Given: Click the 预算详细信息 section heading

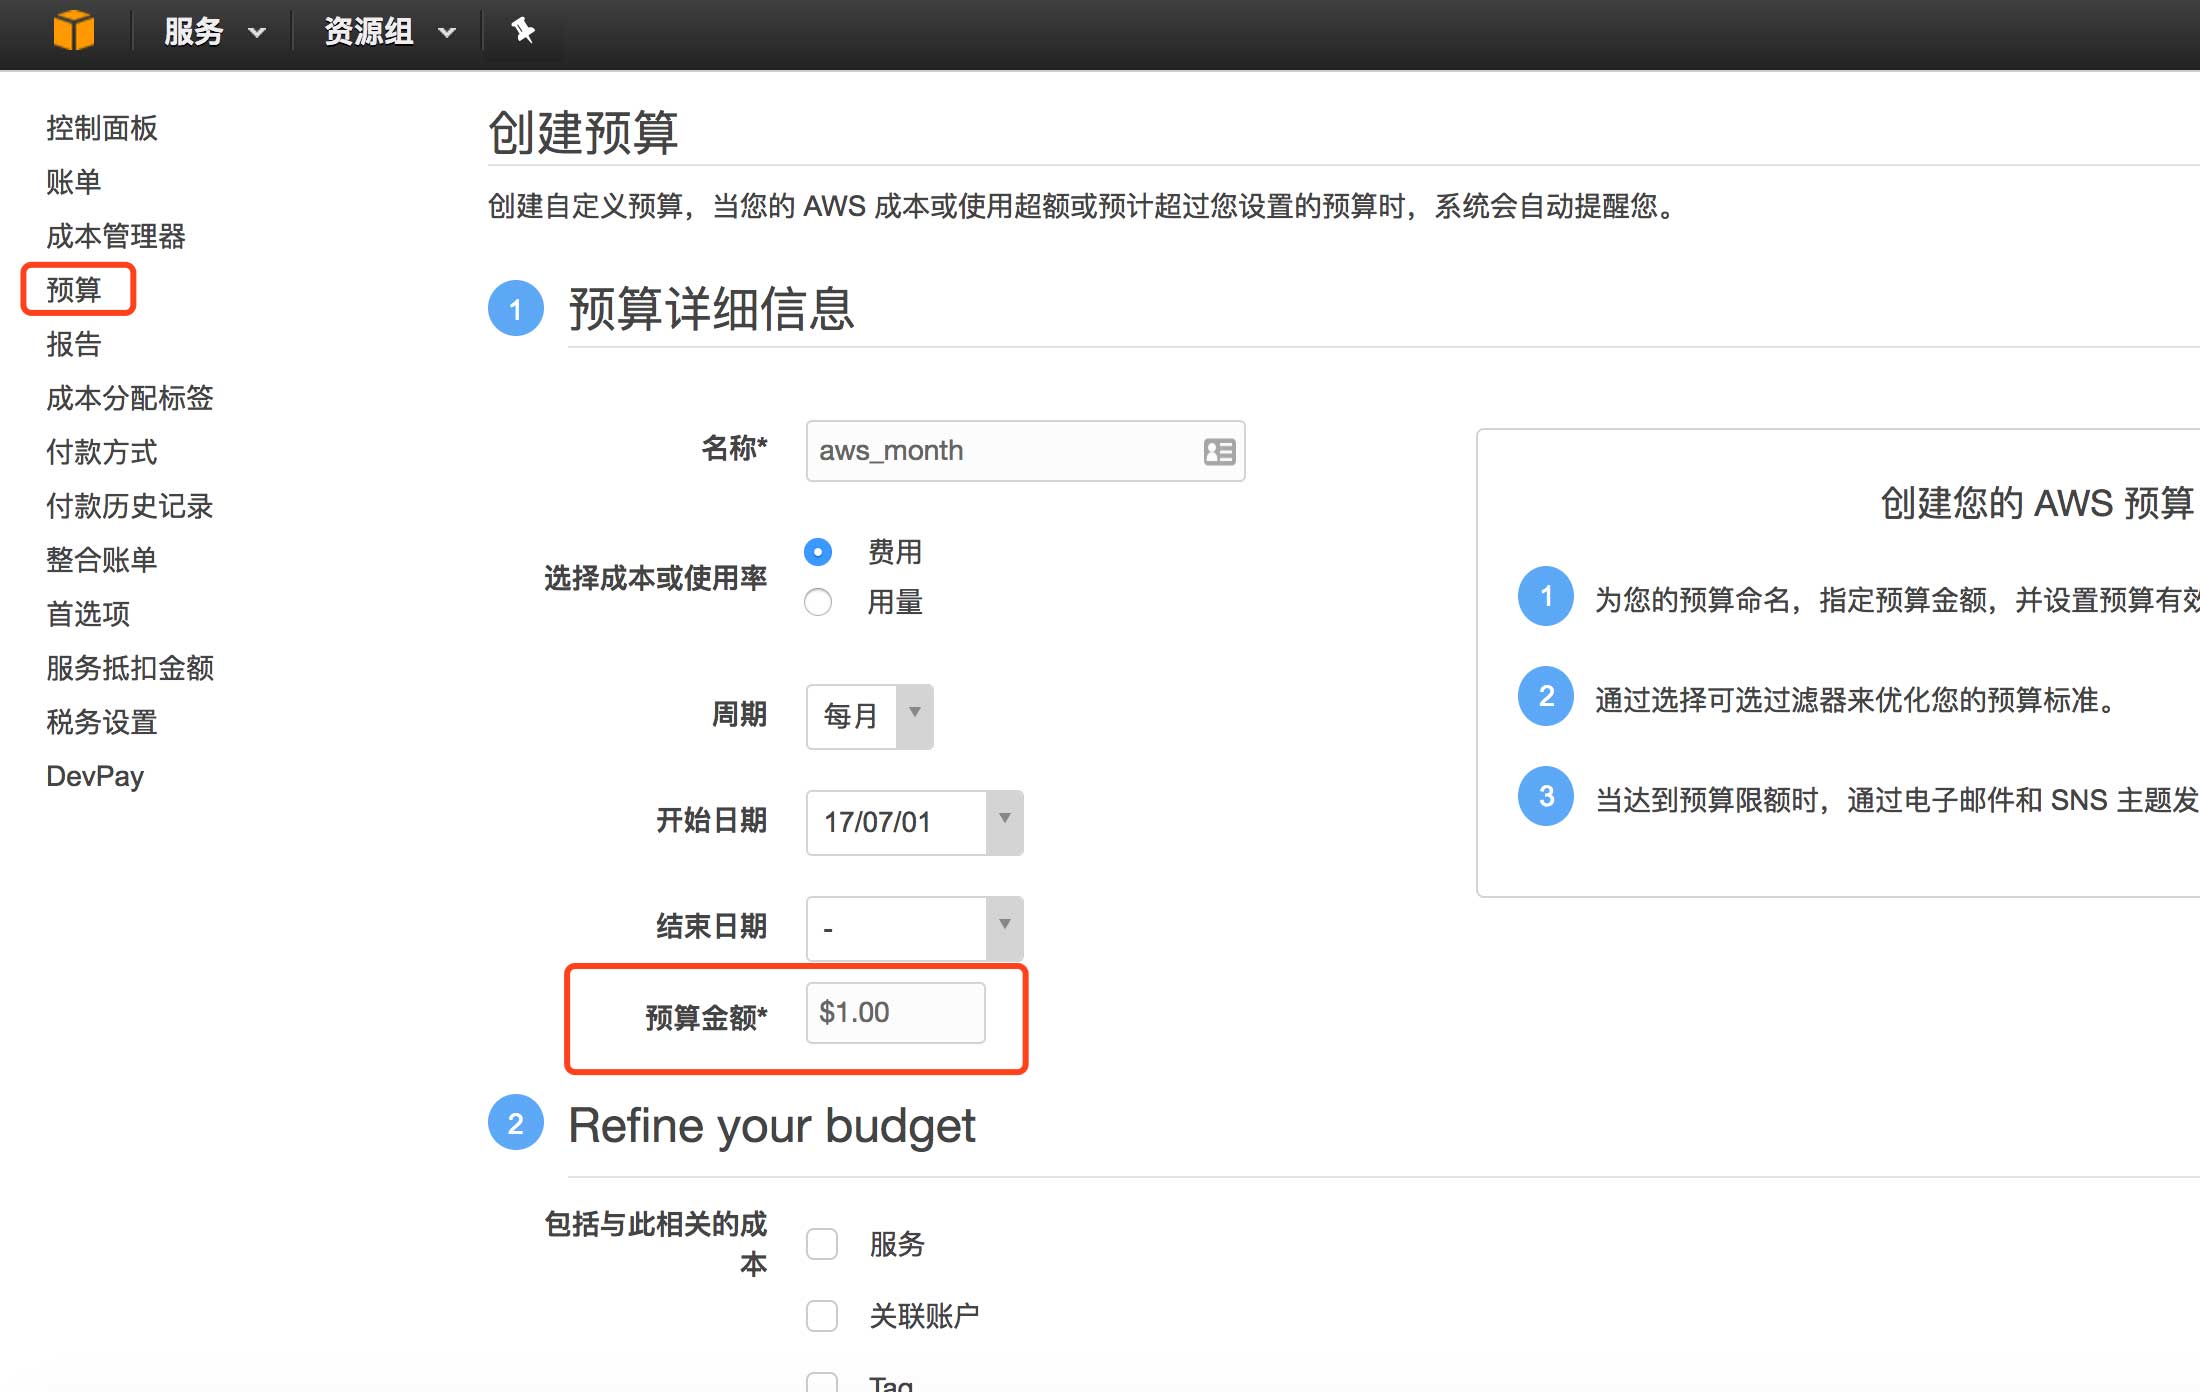Looking at the screenshot, I should point(711,309).
